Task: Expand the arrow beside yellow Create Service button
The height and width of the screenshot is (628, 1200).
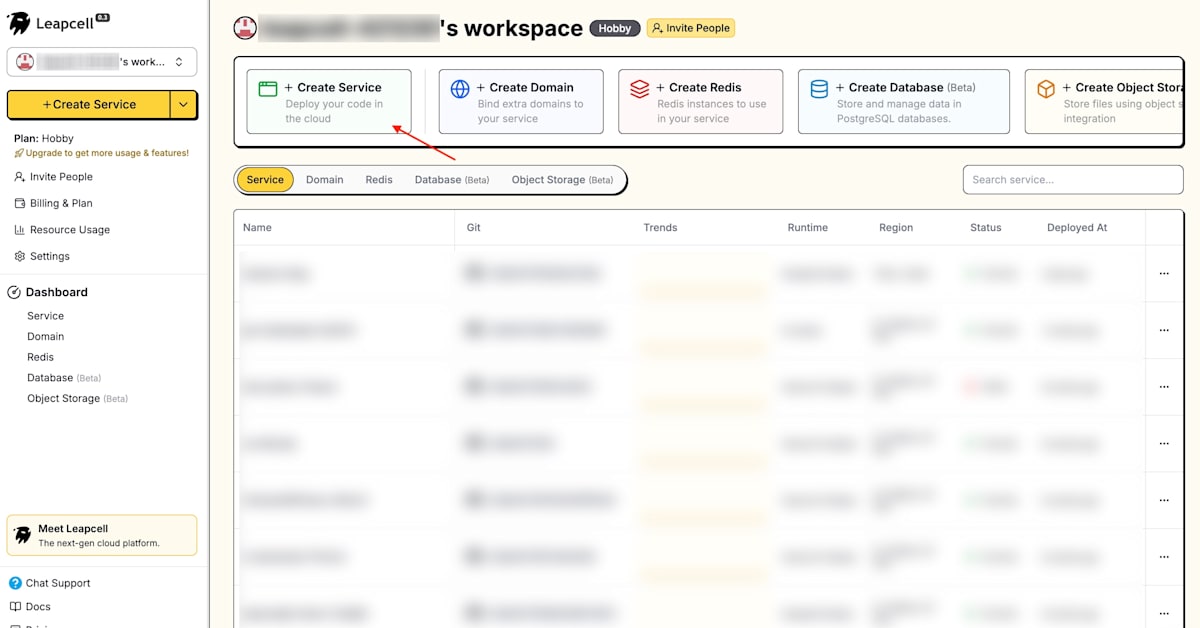Action: (x=183, y=104)
